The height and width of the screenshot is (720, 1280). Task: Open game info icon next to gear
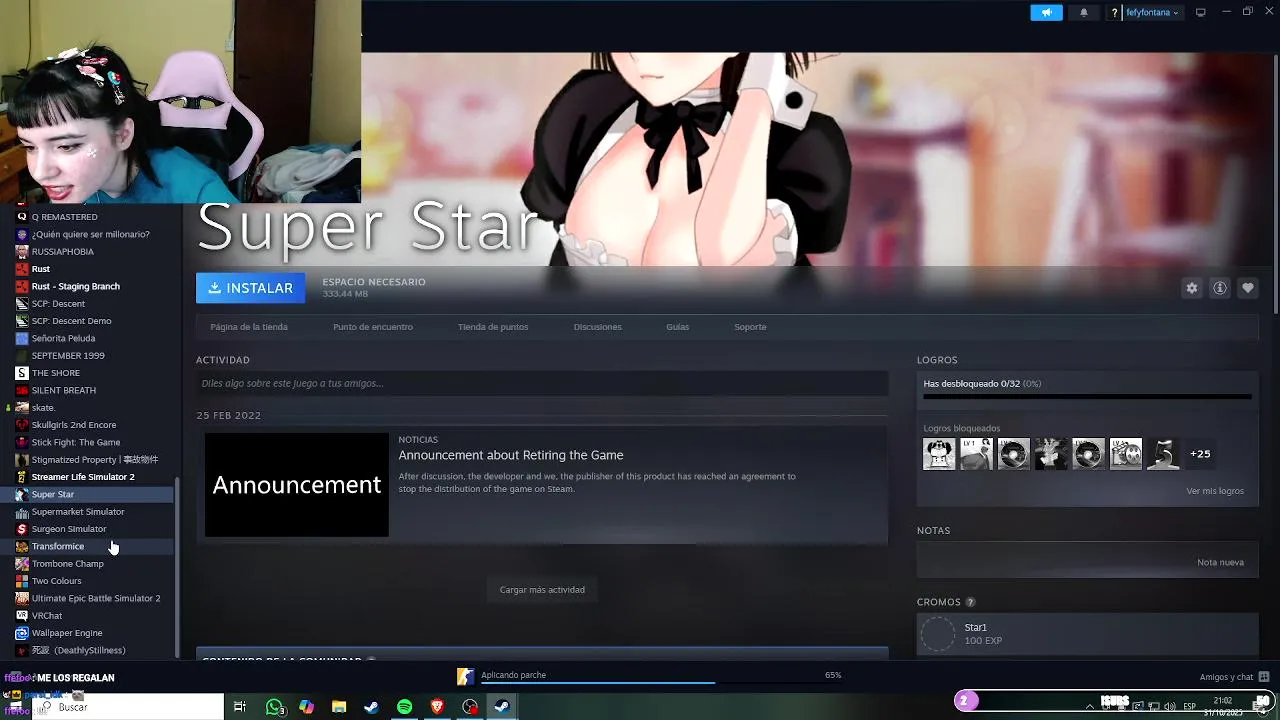coord(1220,288)
